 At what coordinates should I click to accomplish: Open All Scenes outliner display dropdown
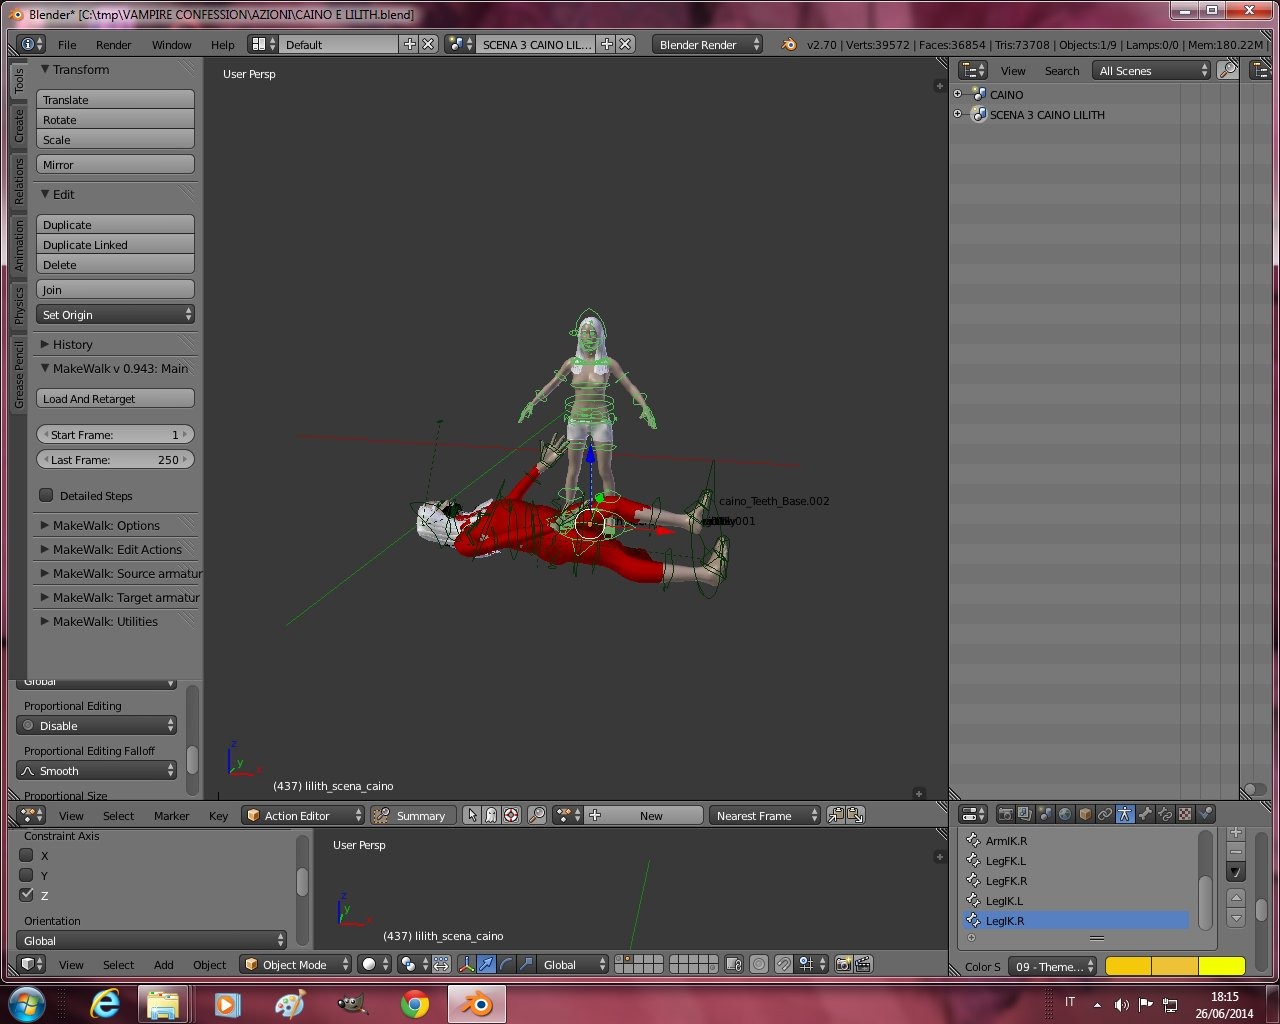point(1152,70)
